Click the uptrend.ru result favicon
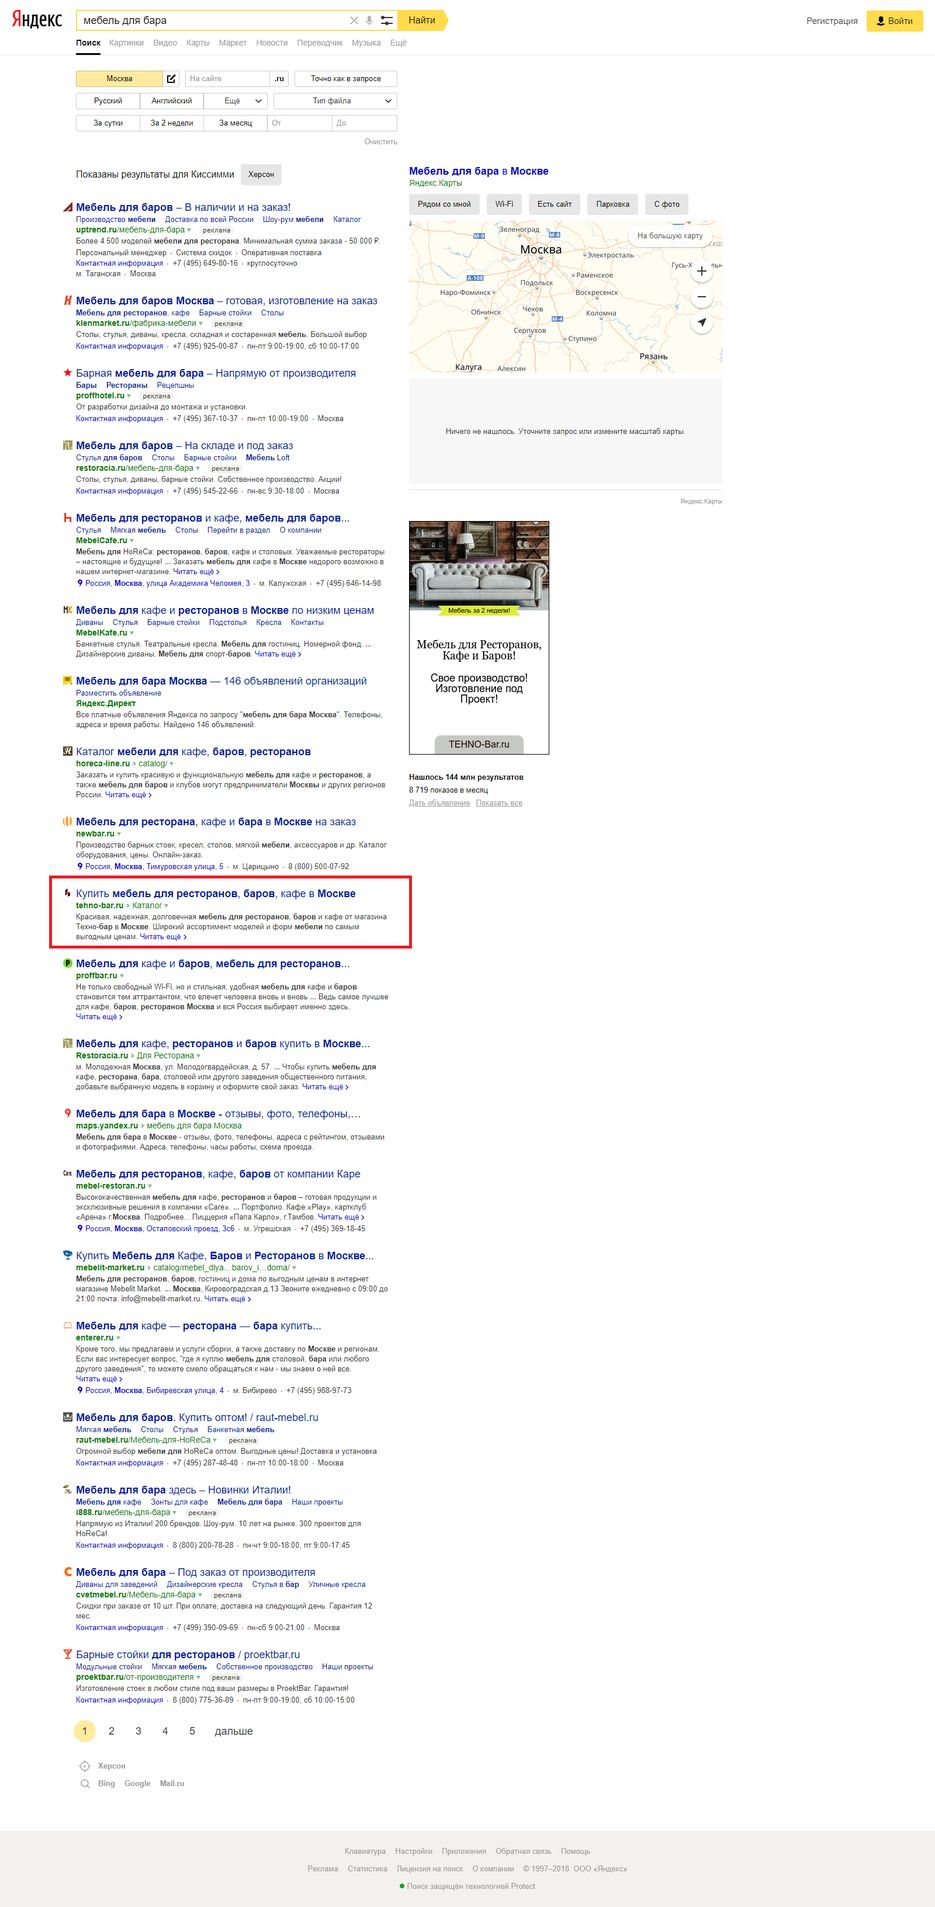Viewport: 935px width, 1907px height. tap(68, 207)
